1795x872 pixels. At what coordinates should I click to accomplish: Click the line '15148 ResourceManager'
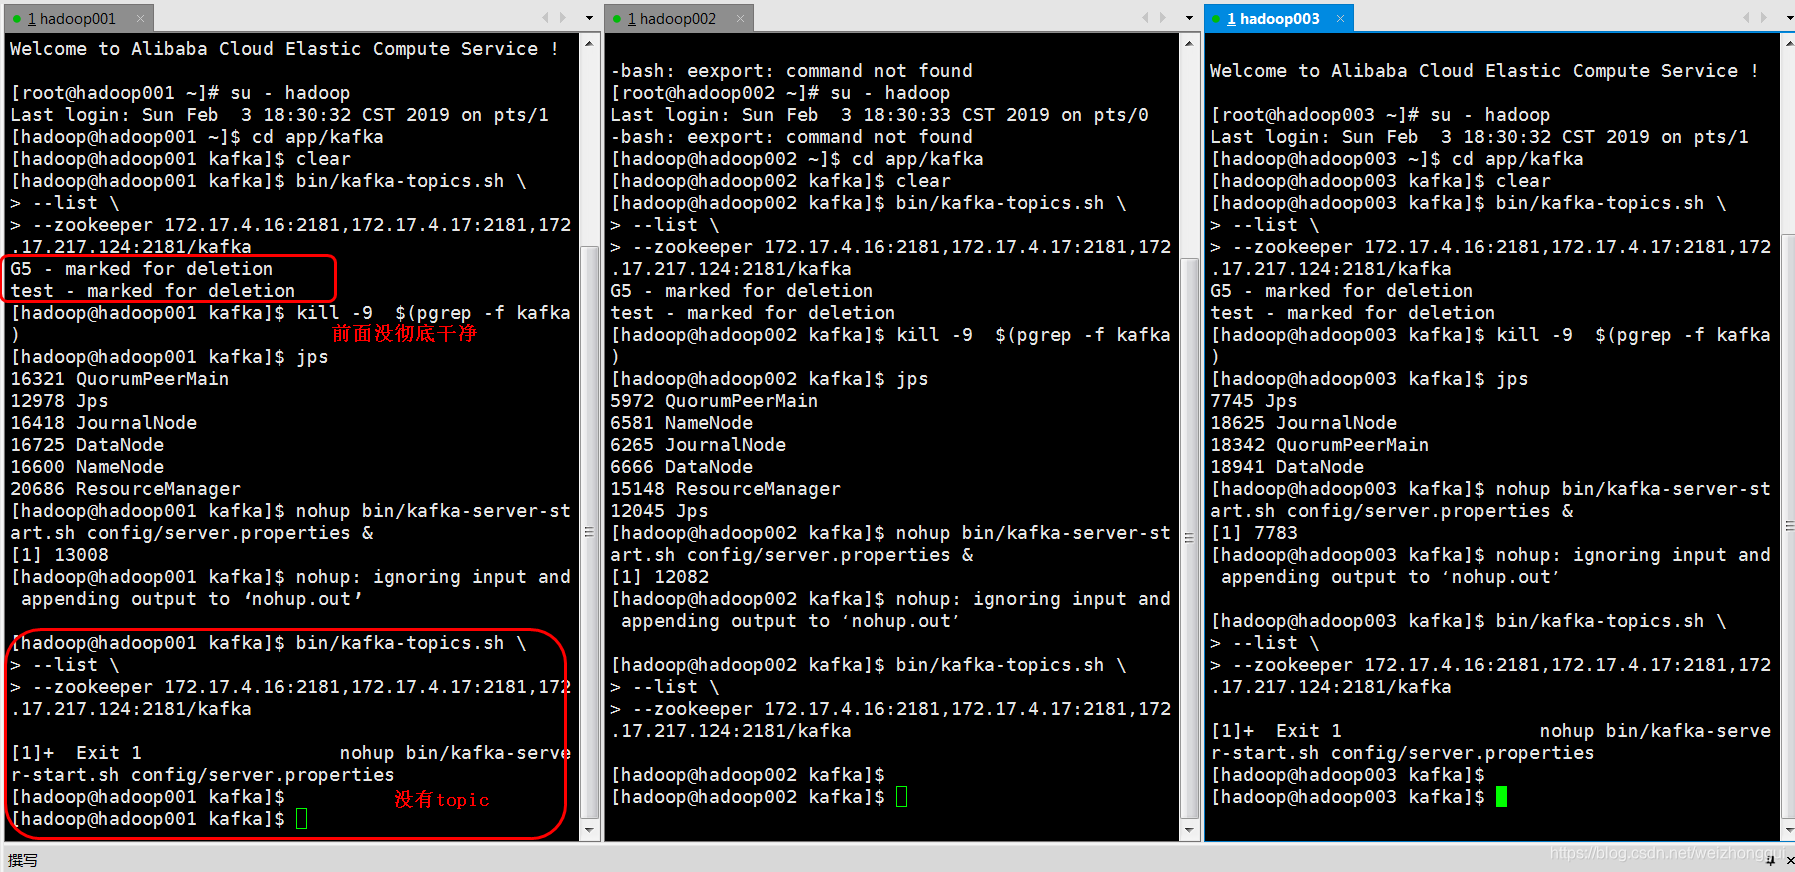tap(726, 489)
